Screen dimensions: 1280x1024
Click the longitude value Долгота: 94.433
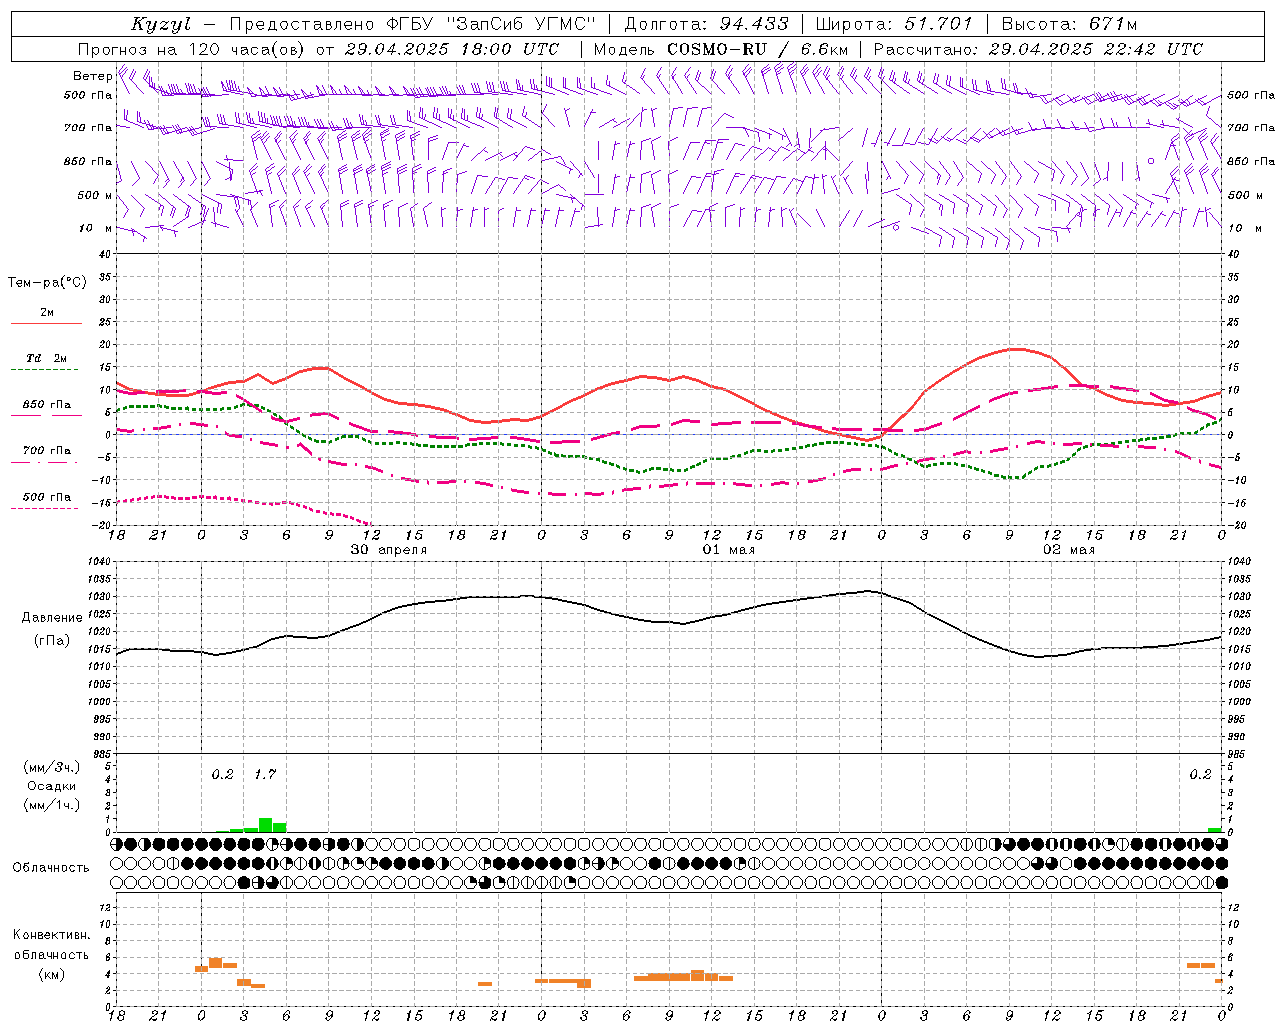click(706, 24)
